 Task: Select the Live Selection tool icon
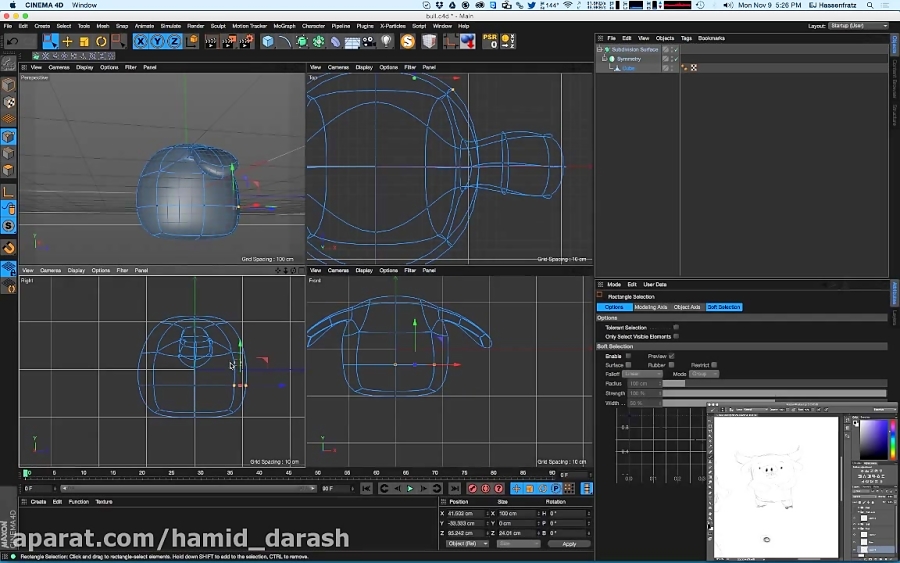[50, 41]
